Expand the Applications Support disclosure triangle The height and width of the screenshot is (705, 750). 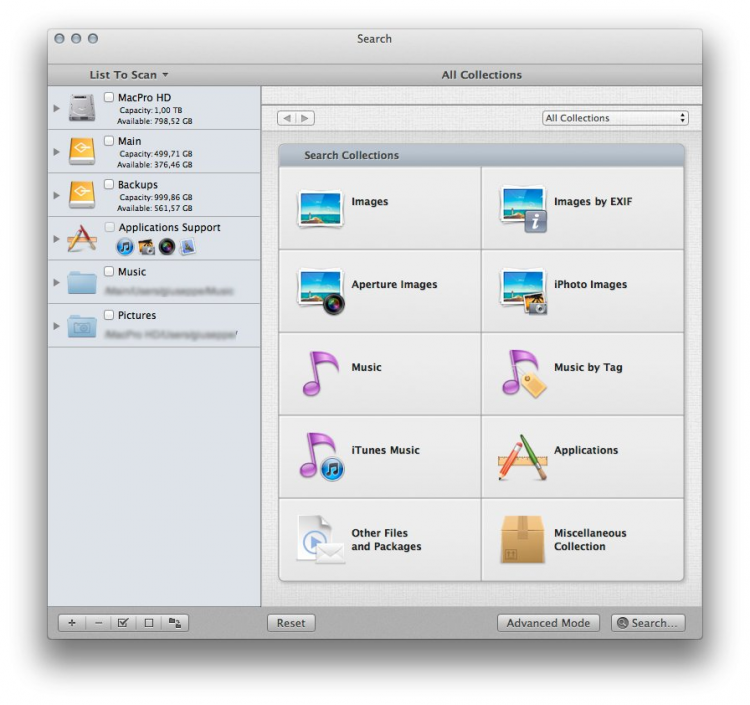56,238
